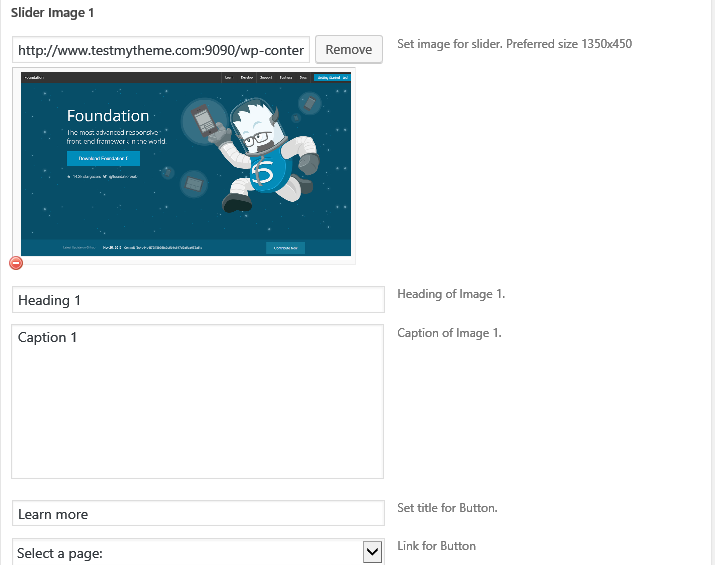Screen dimensions: 715x565
Task: Click the 'Heading of Image 1.' description
Action: 451,294
